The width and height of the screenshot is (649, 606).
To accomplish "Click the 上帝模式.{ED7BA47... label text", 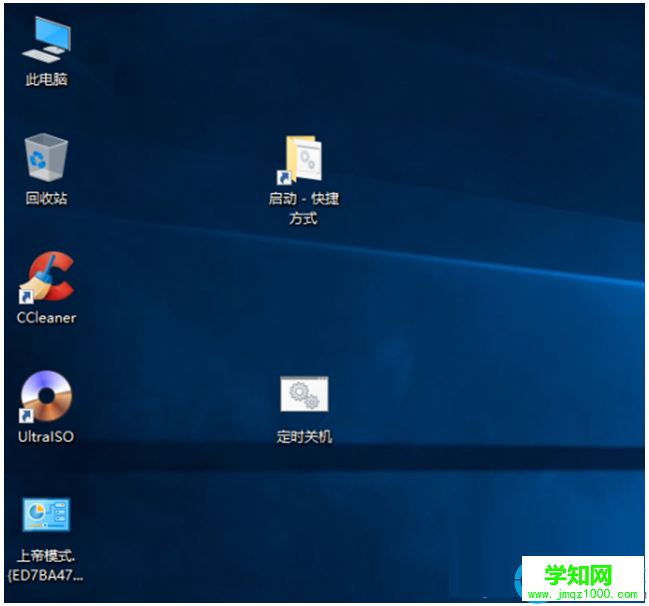I will (x=46, y=565).
